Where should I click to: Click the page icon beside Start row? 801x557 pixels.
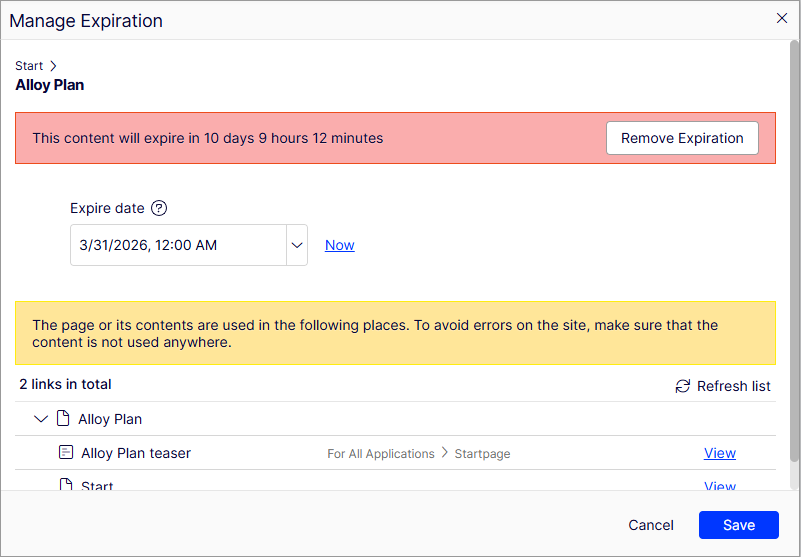66,484
